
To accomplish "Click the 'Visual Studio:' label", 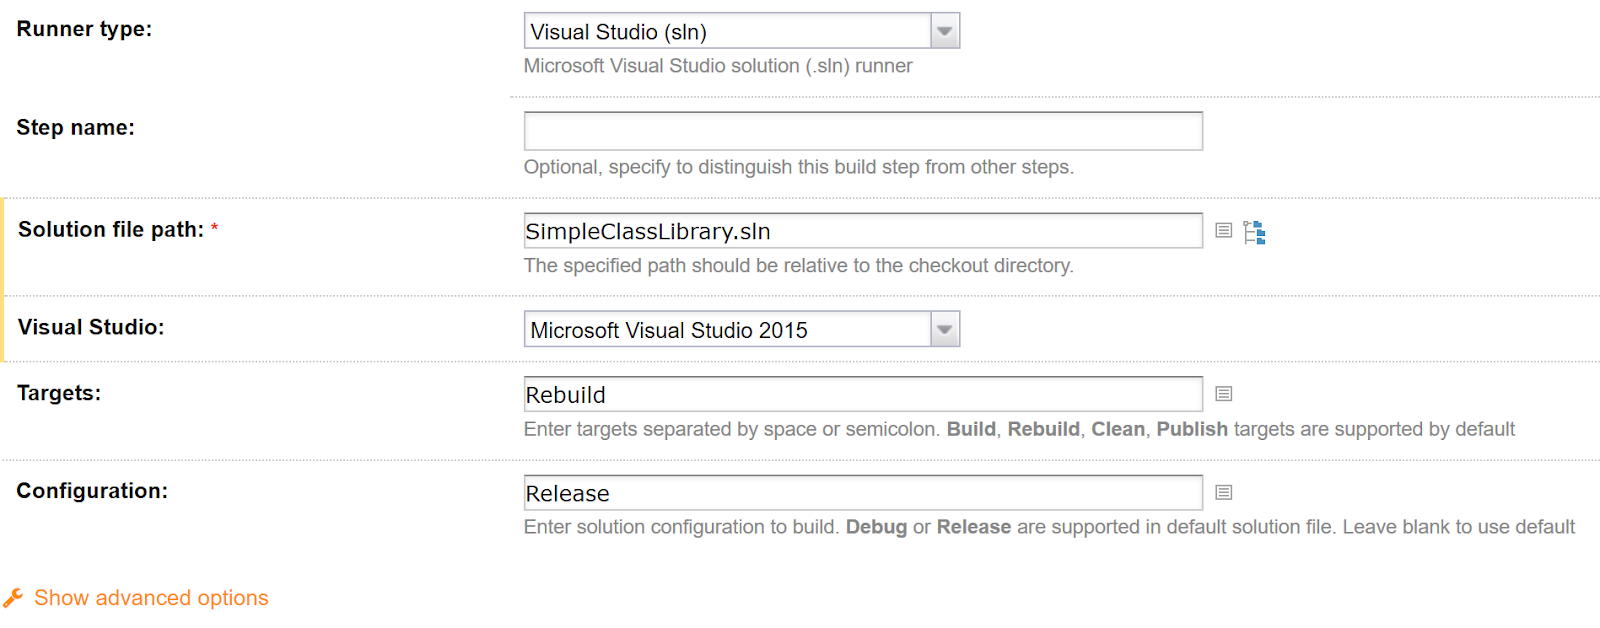I will tap(91, 327).
